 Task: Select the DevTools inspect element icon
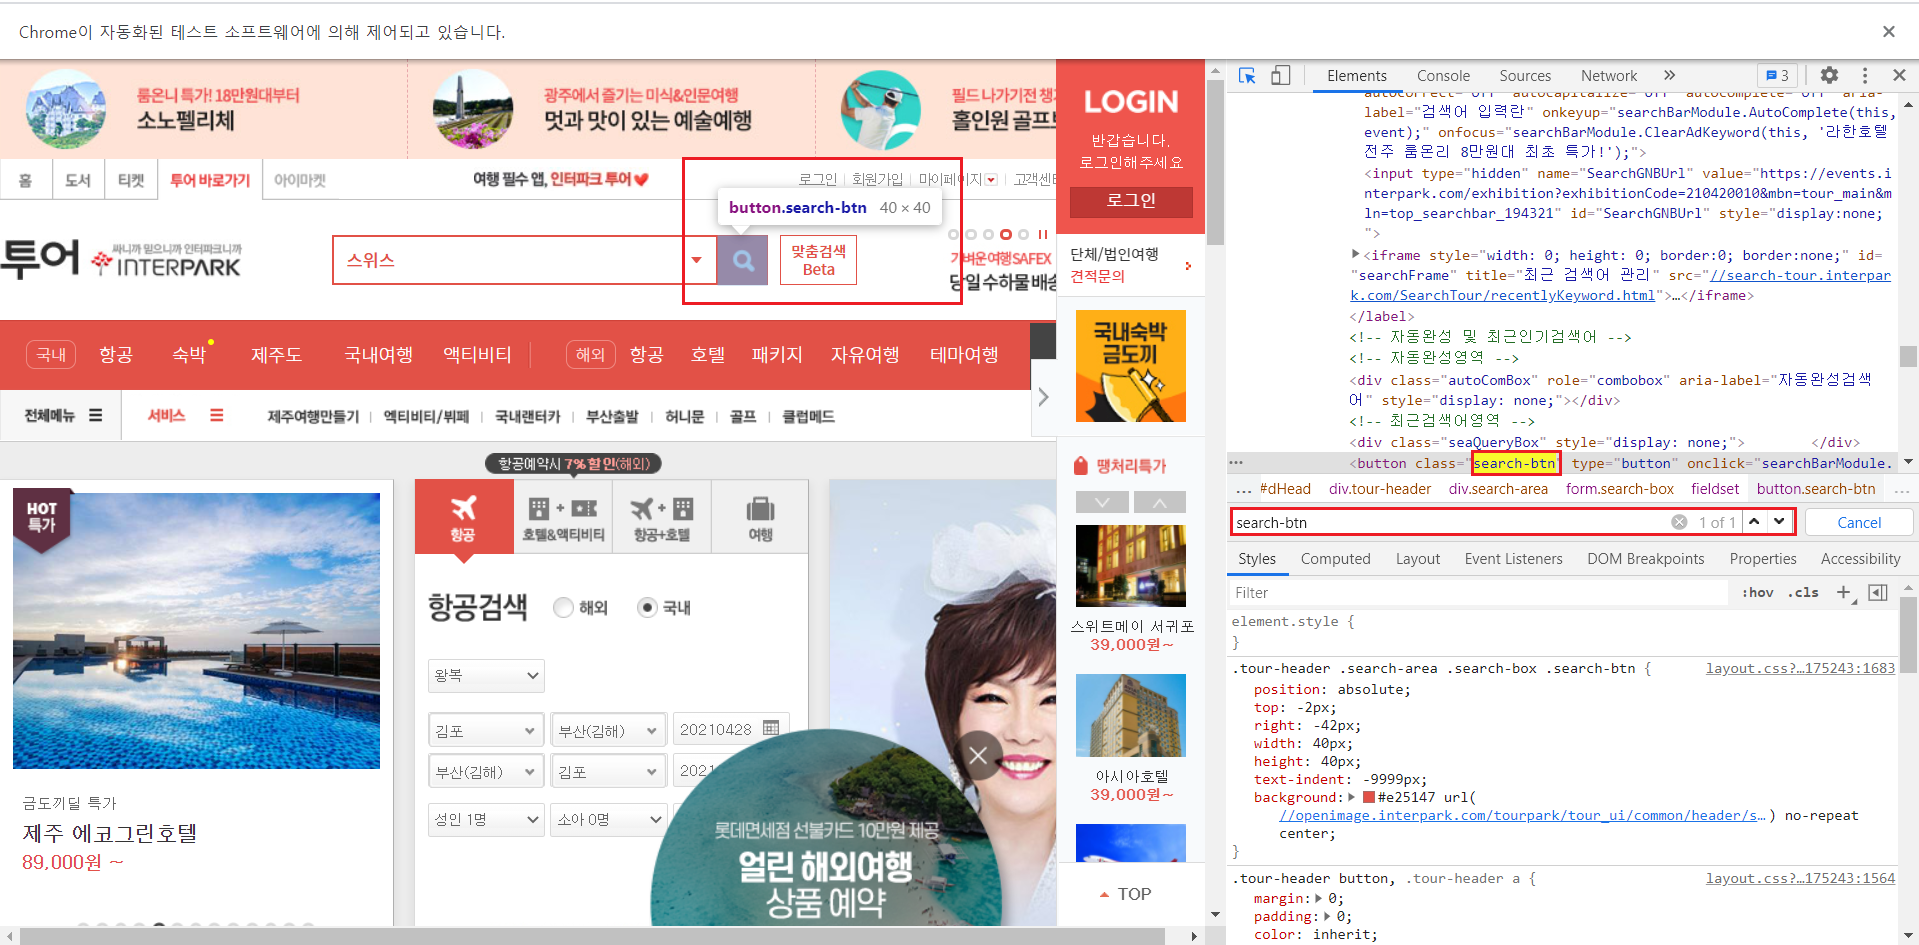1247,76
